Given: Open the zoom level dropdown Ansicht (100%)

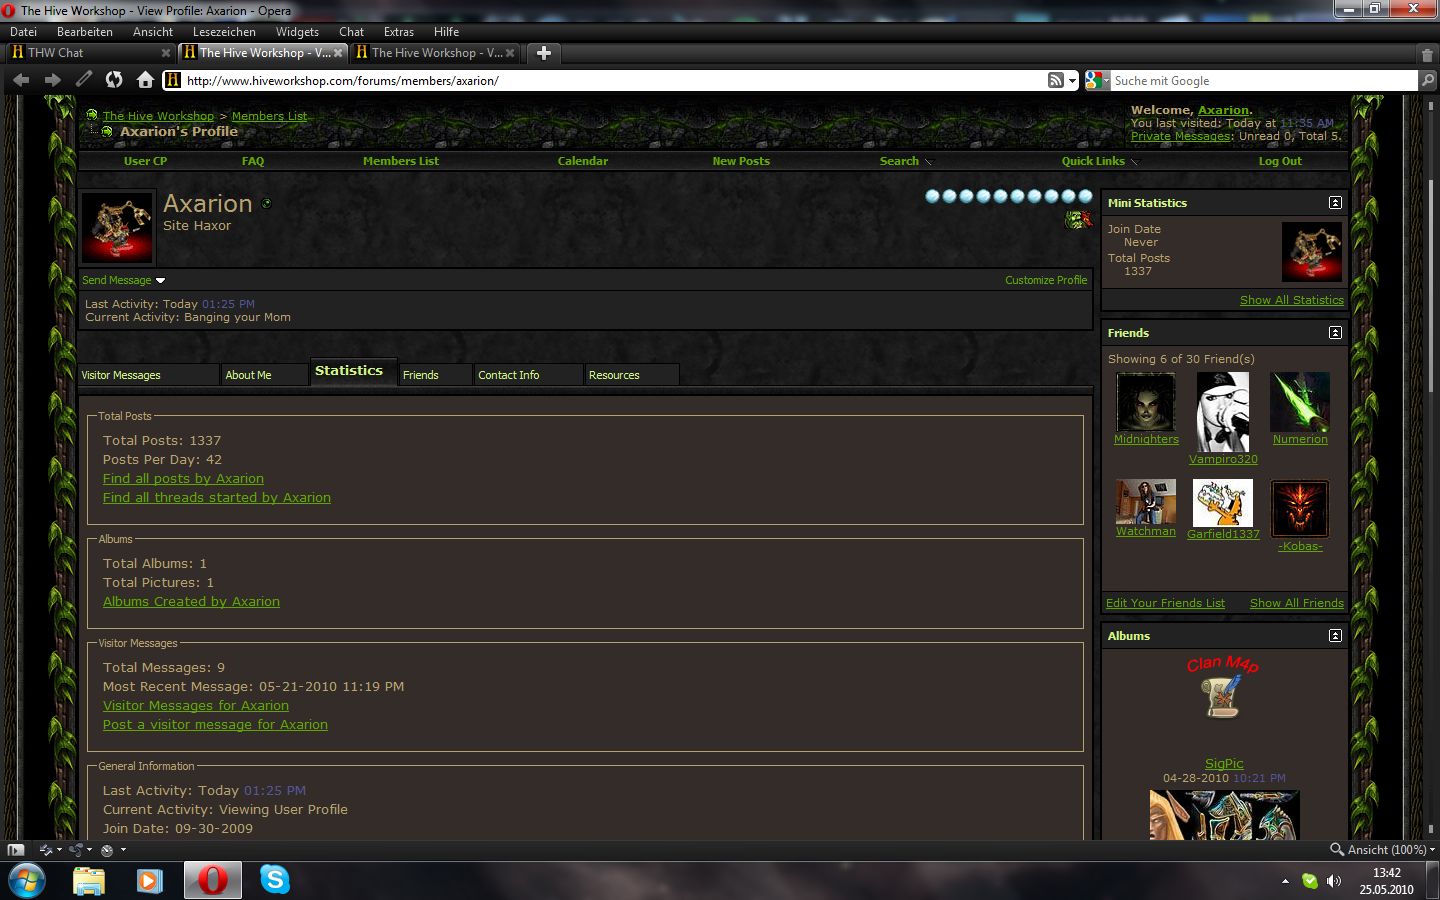Looking at the screenshot, I should coord(1383,850).
